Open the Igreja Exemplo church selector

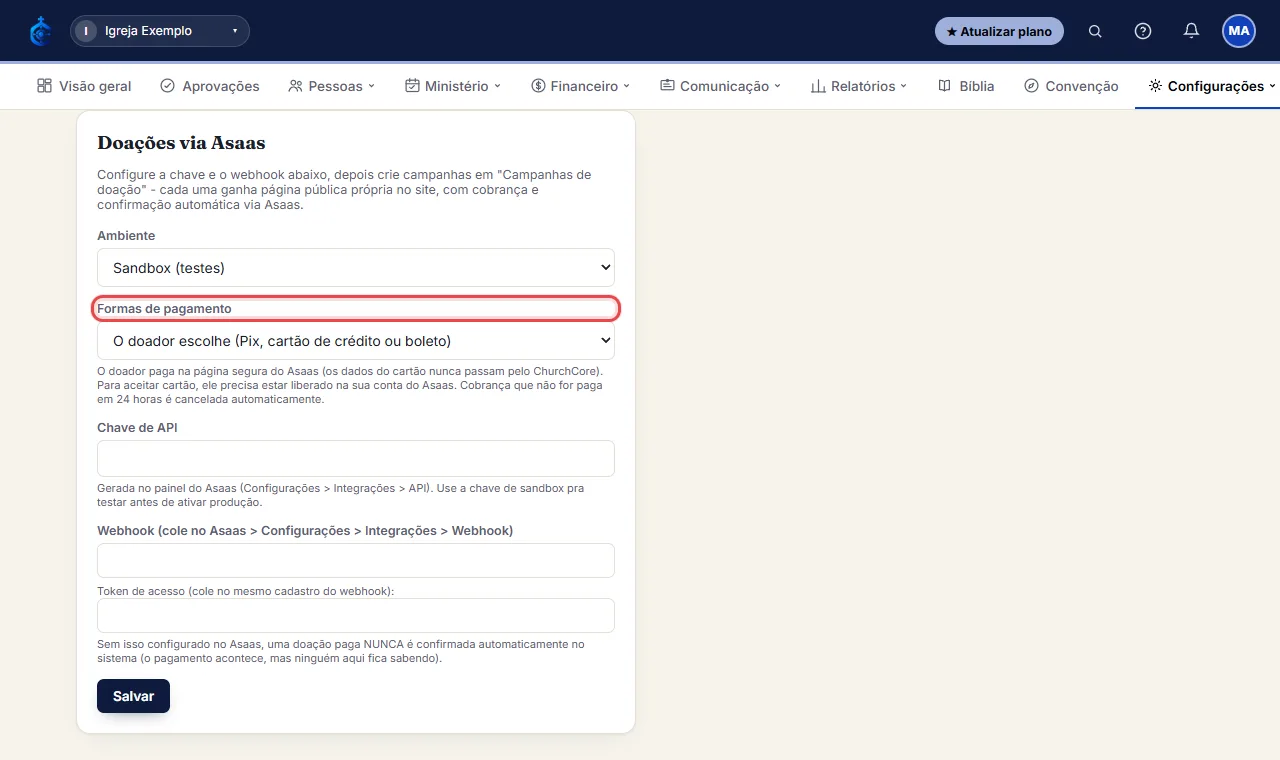160,31
